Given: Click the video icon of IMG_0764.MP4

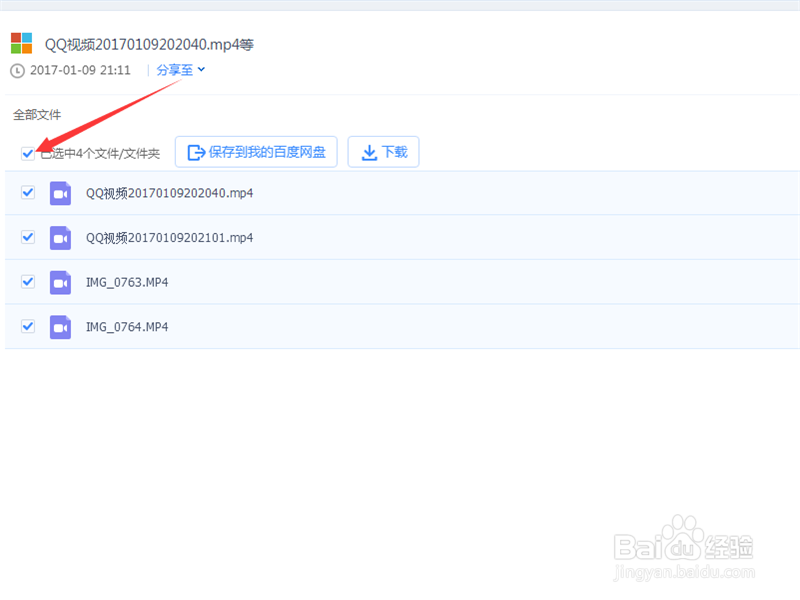Looking at the screenshot, I should [60, 327].
